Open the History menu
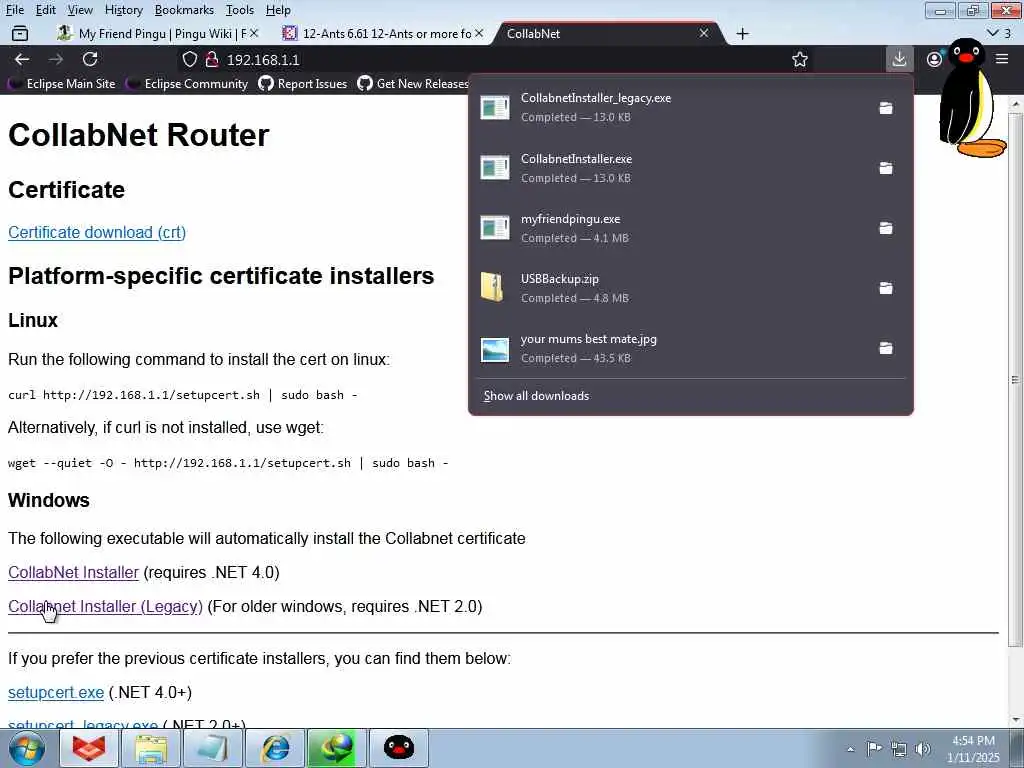The height and width of the screenshot is (768, 1024). pos(123,10)
